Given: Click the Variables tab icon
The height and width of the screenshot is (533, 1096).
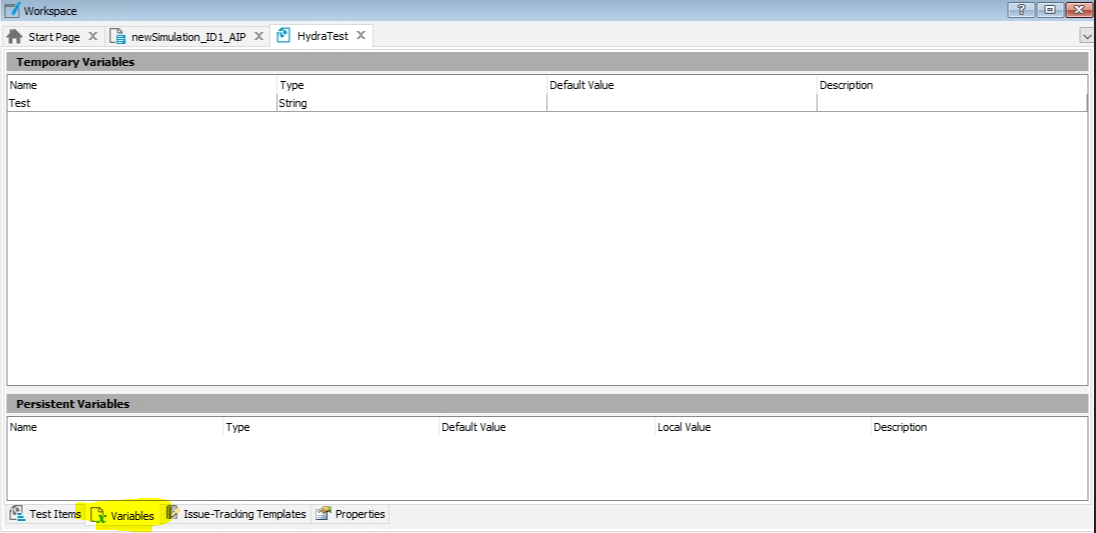Looking at the screenshot, I should click(x=99, y=516).
